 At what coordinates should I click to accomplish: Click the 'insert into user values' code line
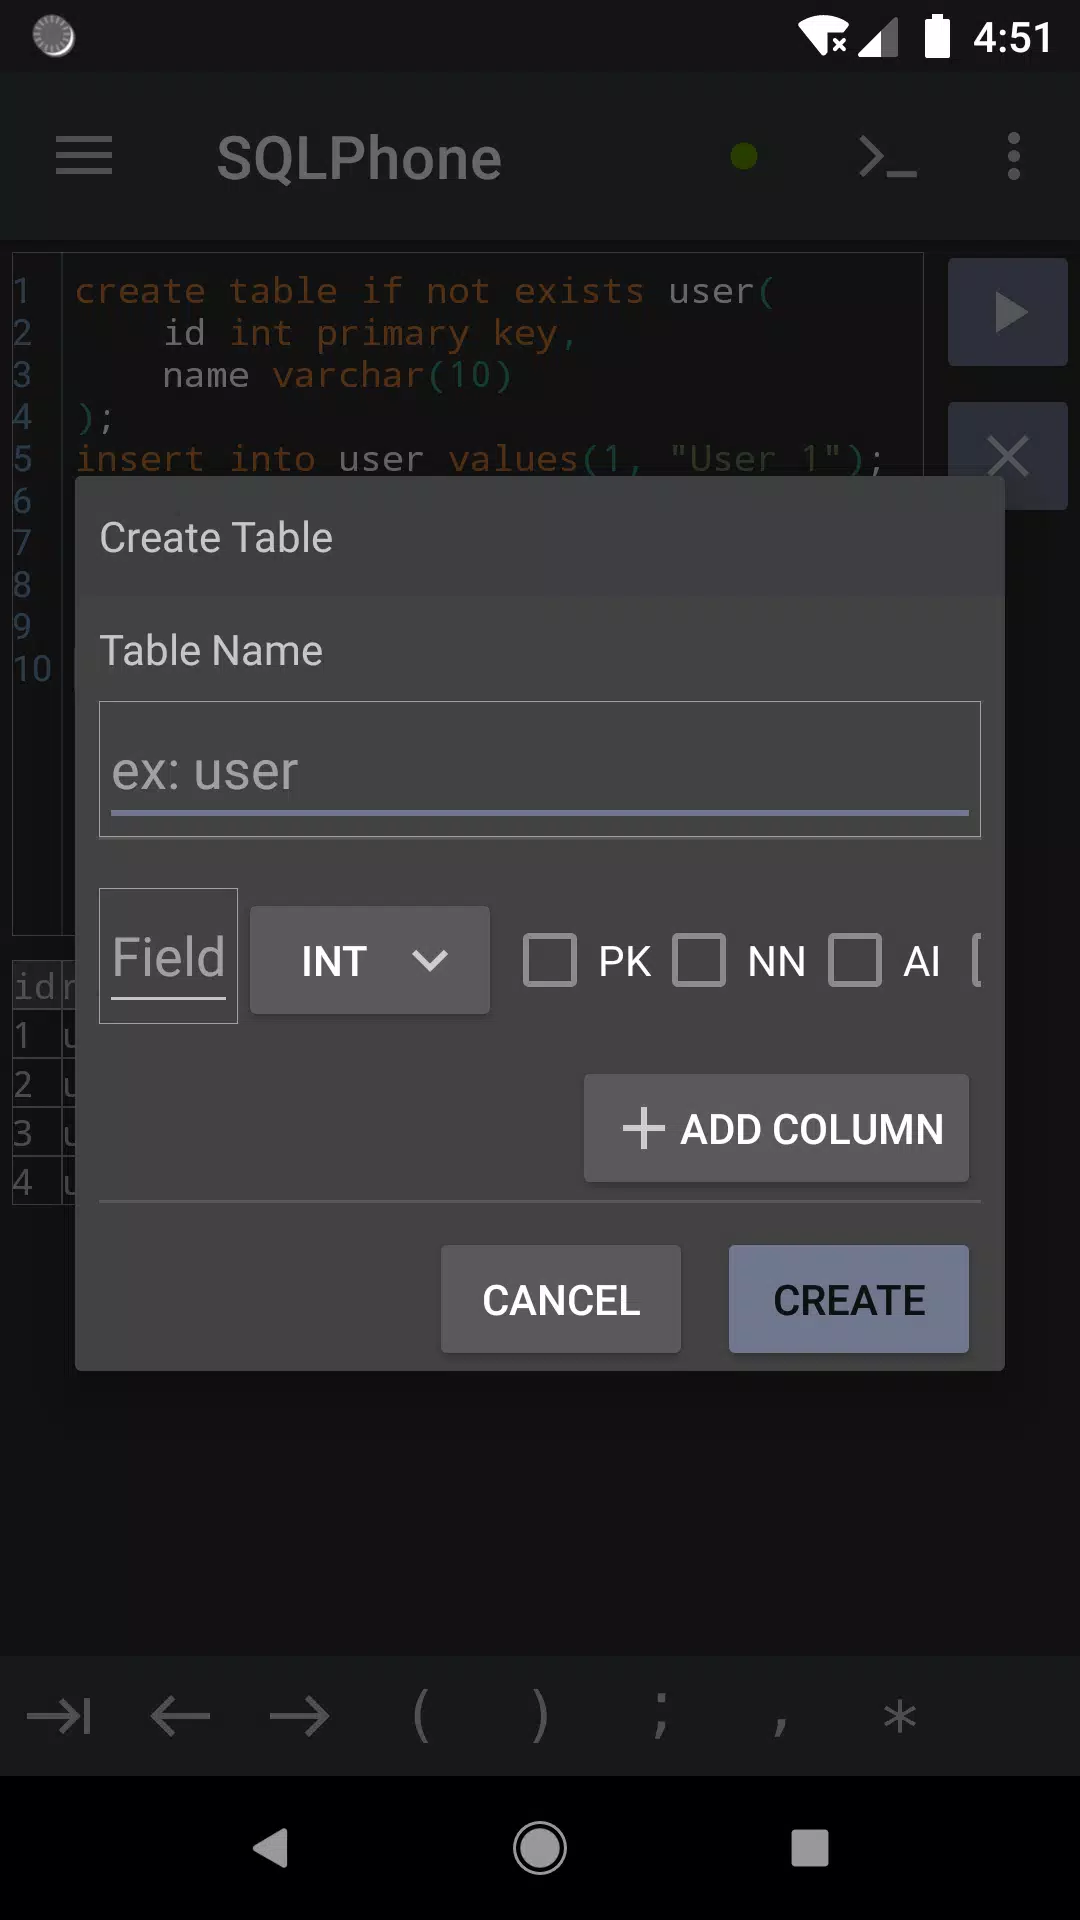480,459
